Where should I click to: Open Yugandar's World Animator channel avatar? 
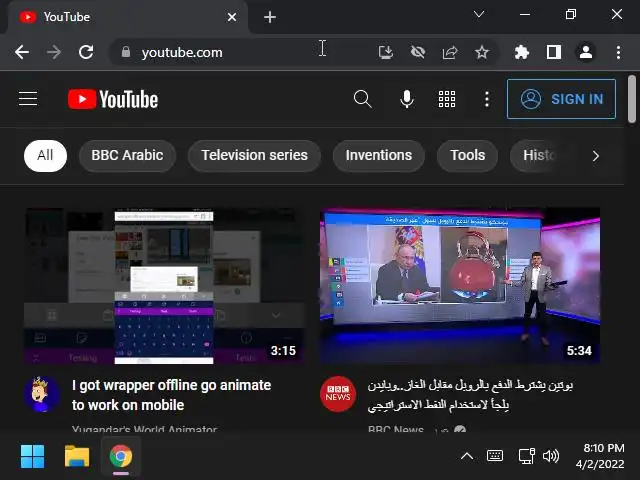click(x=42, y=394)
